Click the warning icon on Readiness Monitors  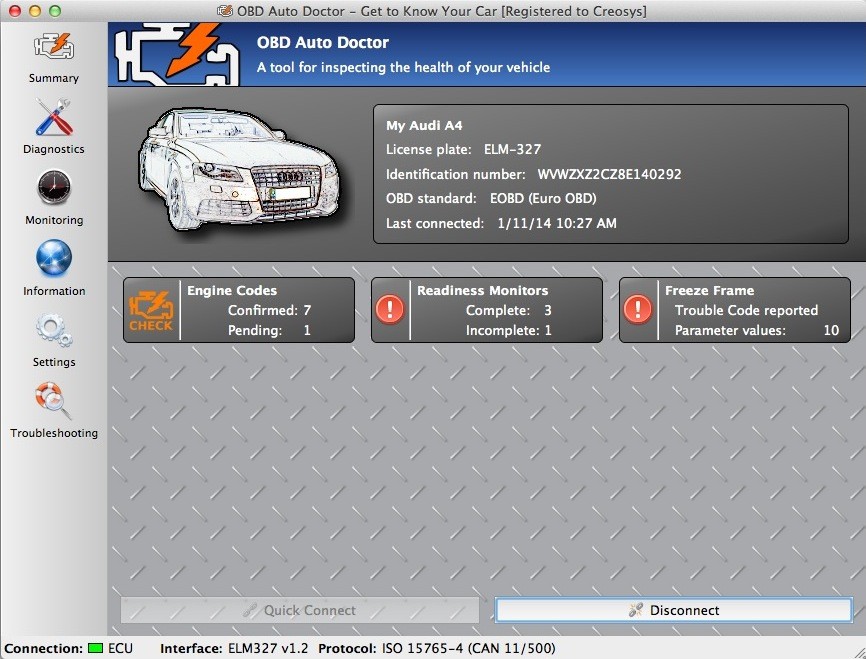coord(389,309)
